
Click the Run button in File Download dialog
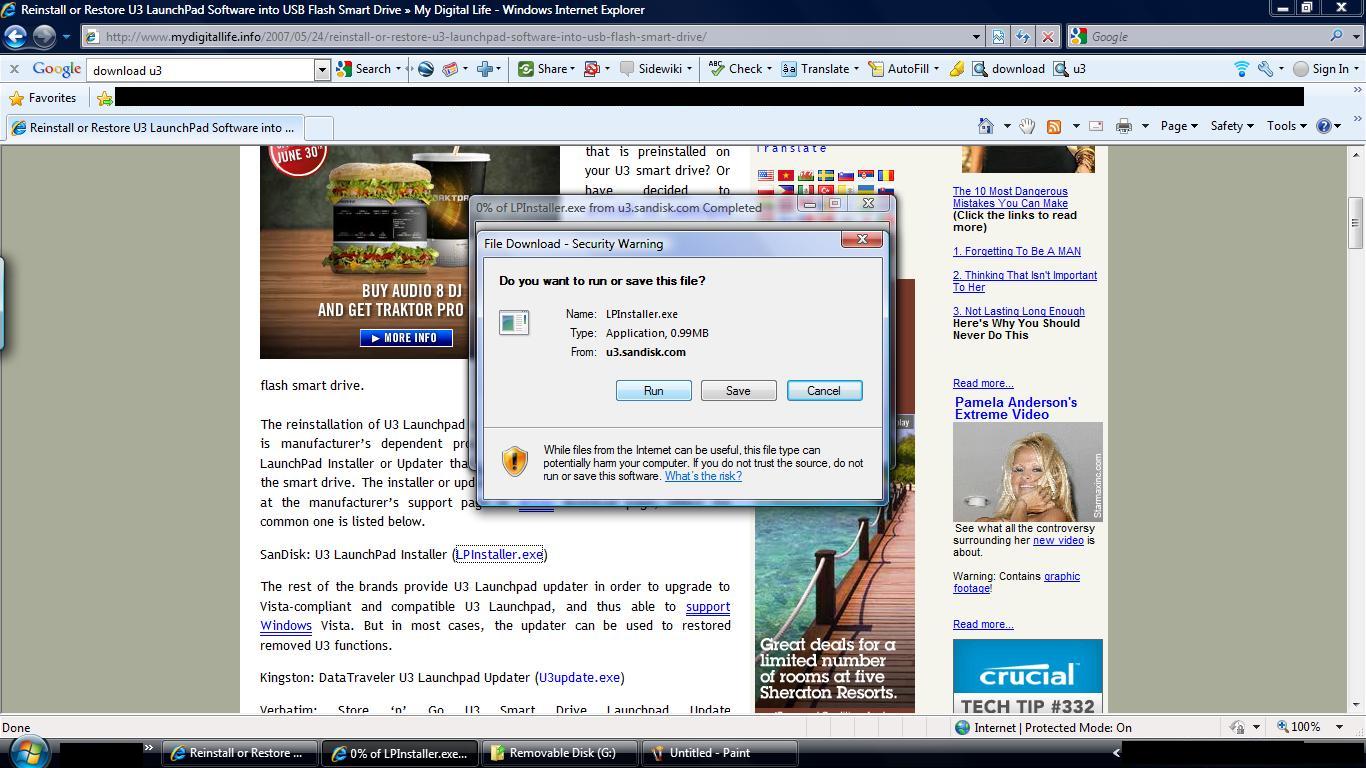point(653,391)
